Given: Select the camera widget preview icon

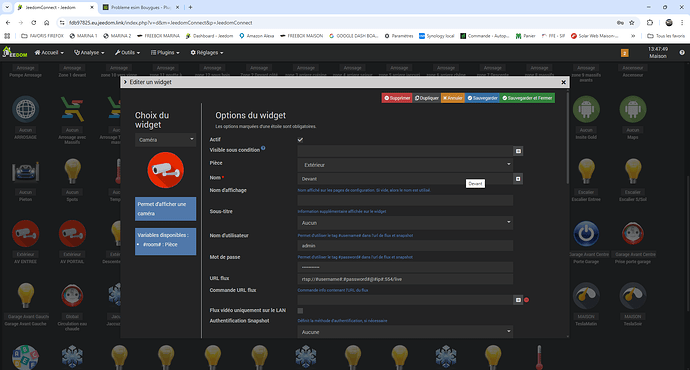Looking at the screenshot, I should click(x=165, y=170).
